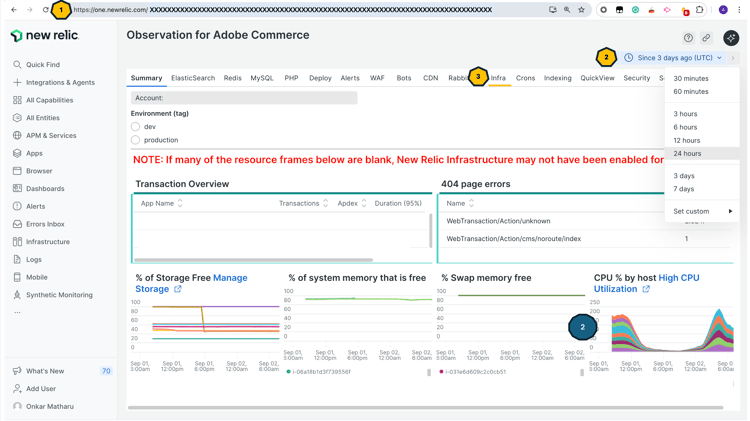The height and width of the screenshot is (421, 750).
Task: Open High CPU Utilization link
Action: coord(646,283)
